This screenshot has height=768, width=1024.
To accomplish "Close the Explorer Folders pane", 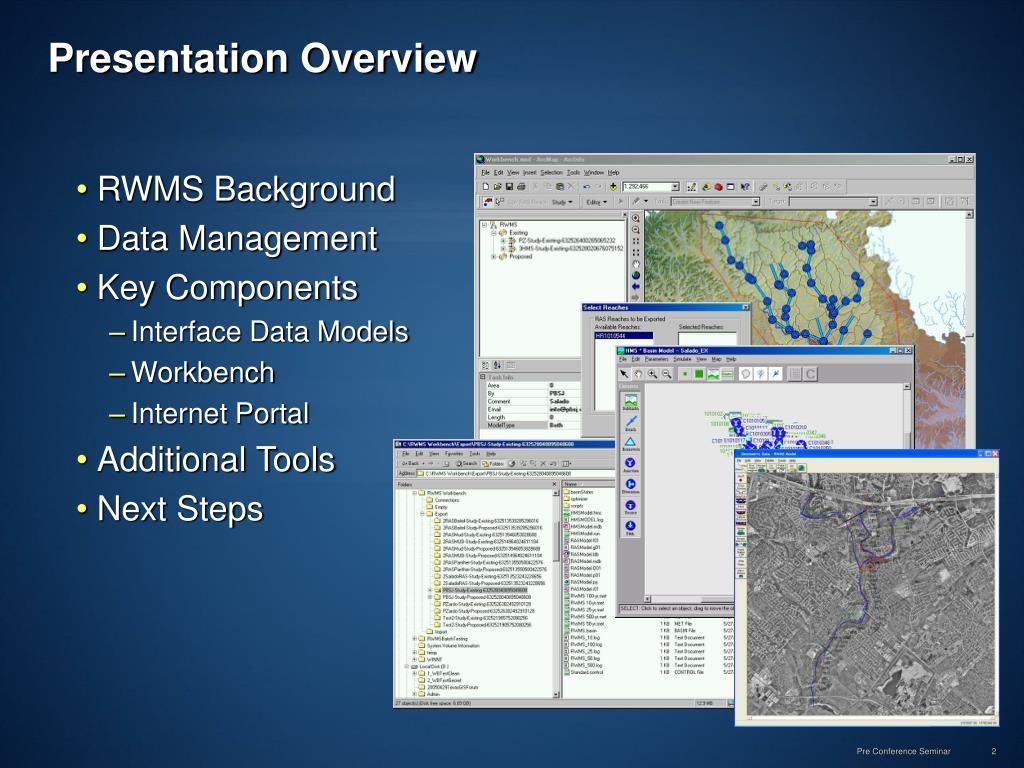I will point(554,484).
